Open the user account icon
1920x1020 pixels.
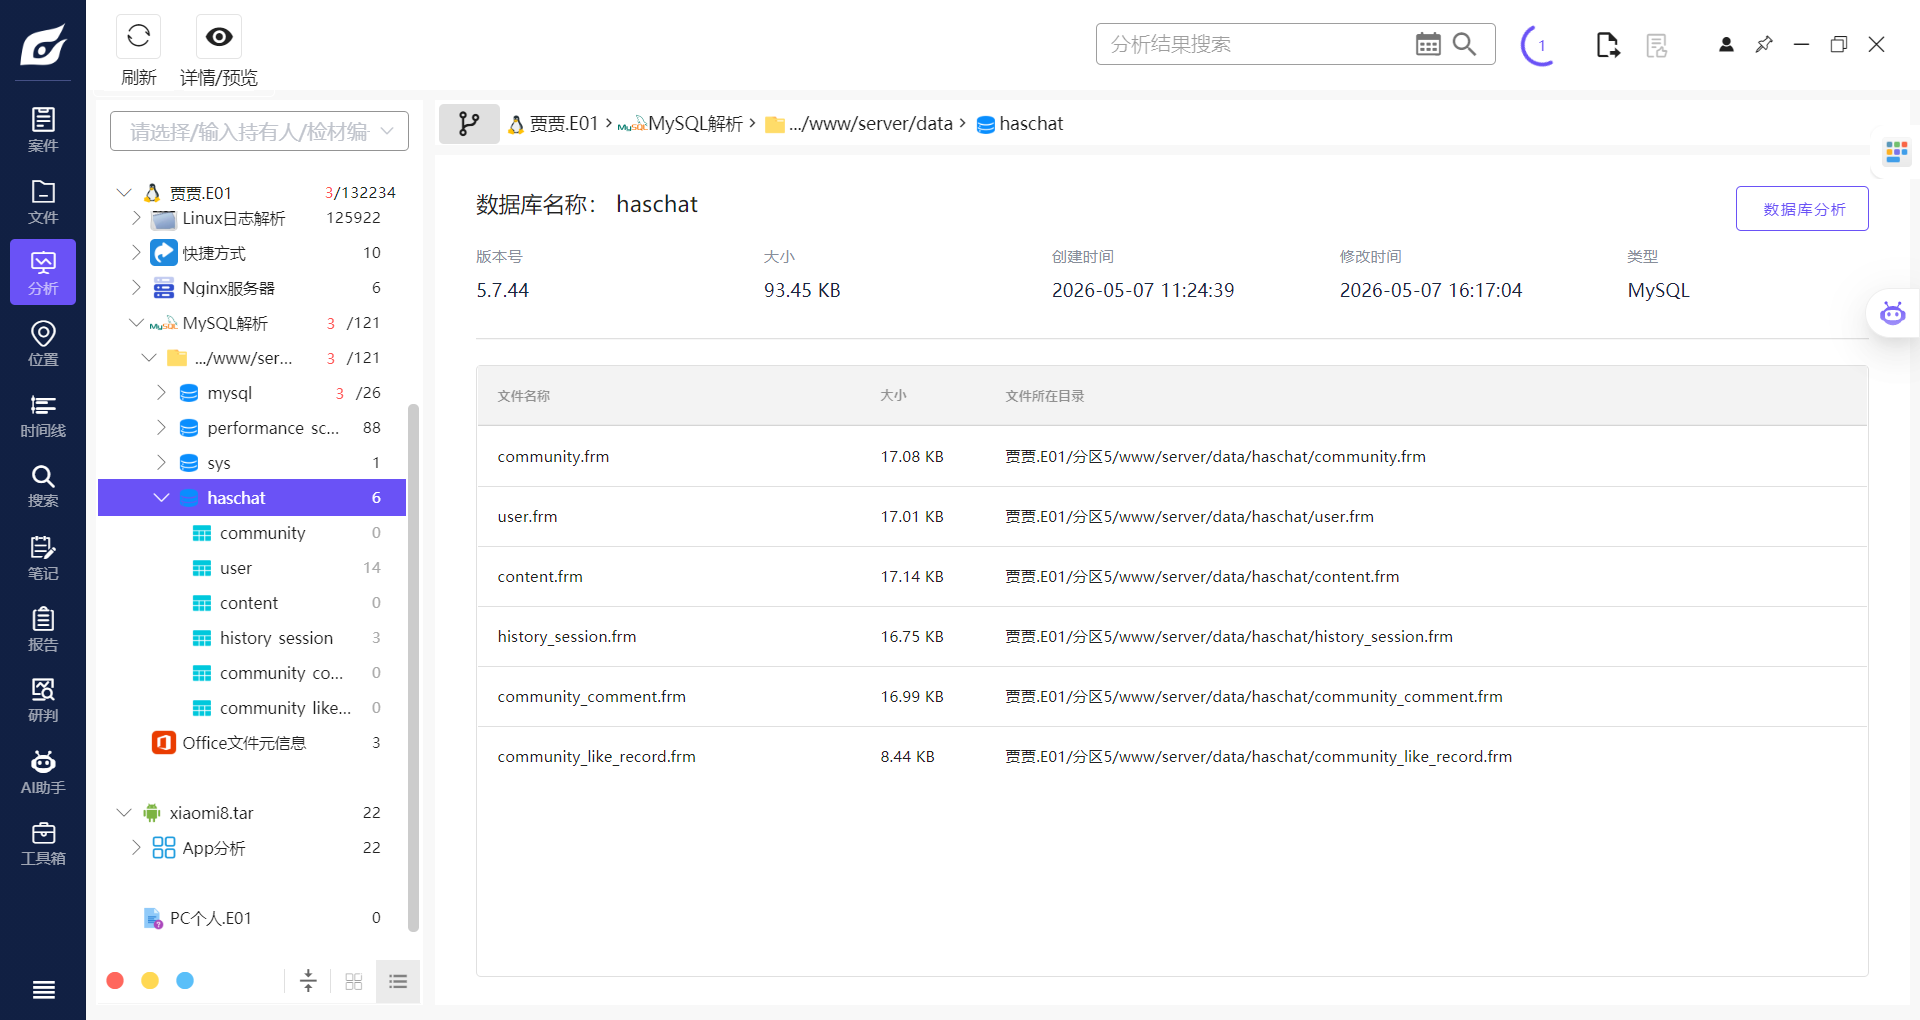[1726, 44]
